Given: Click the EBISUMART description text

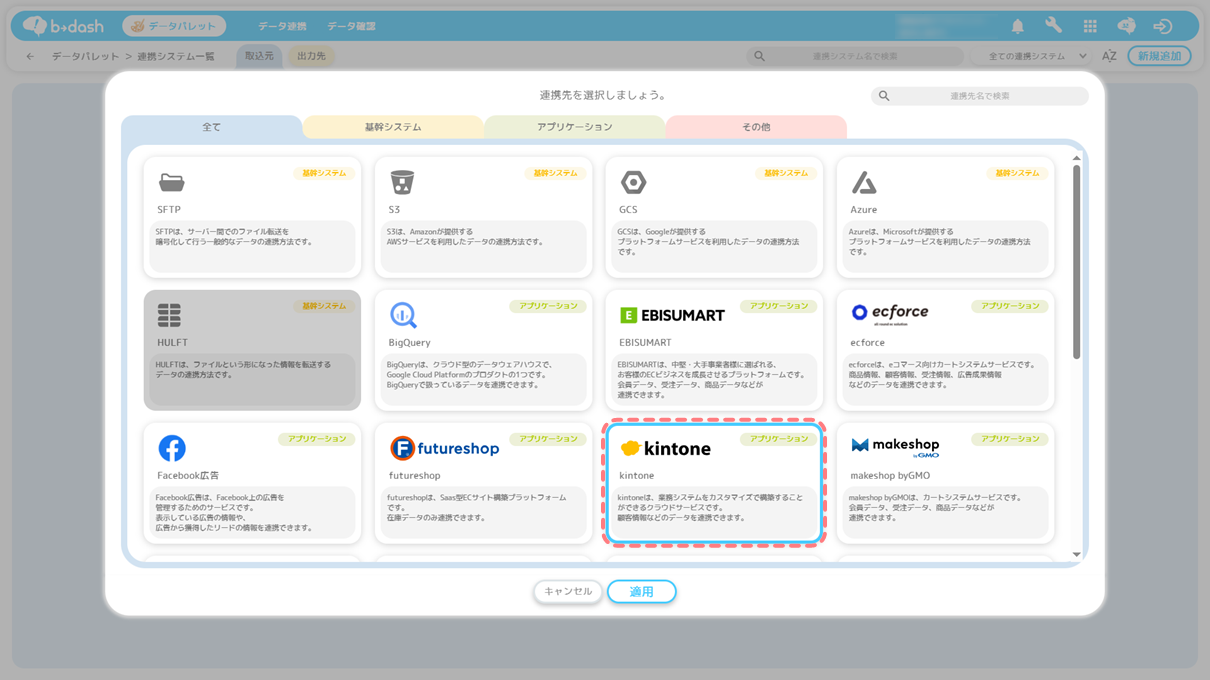Looking at the screenshot, I should pos(711,379).
